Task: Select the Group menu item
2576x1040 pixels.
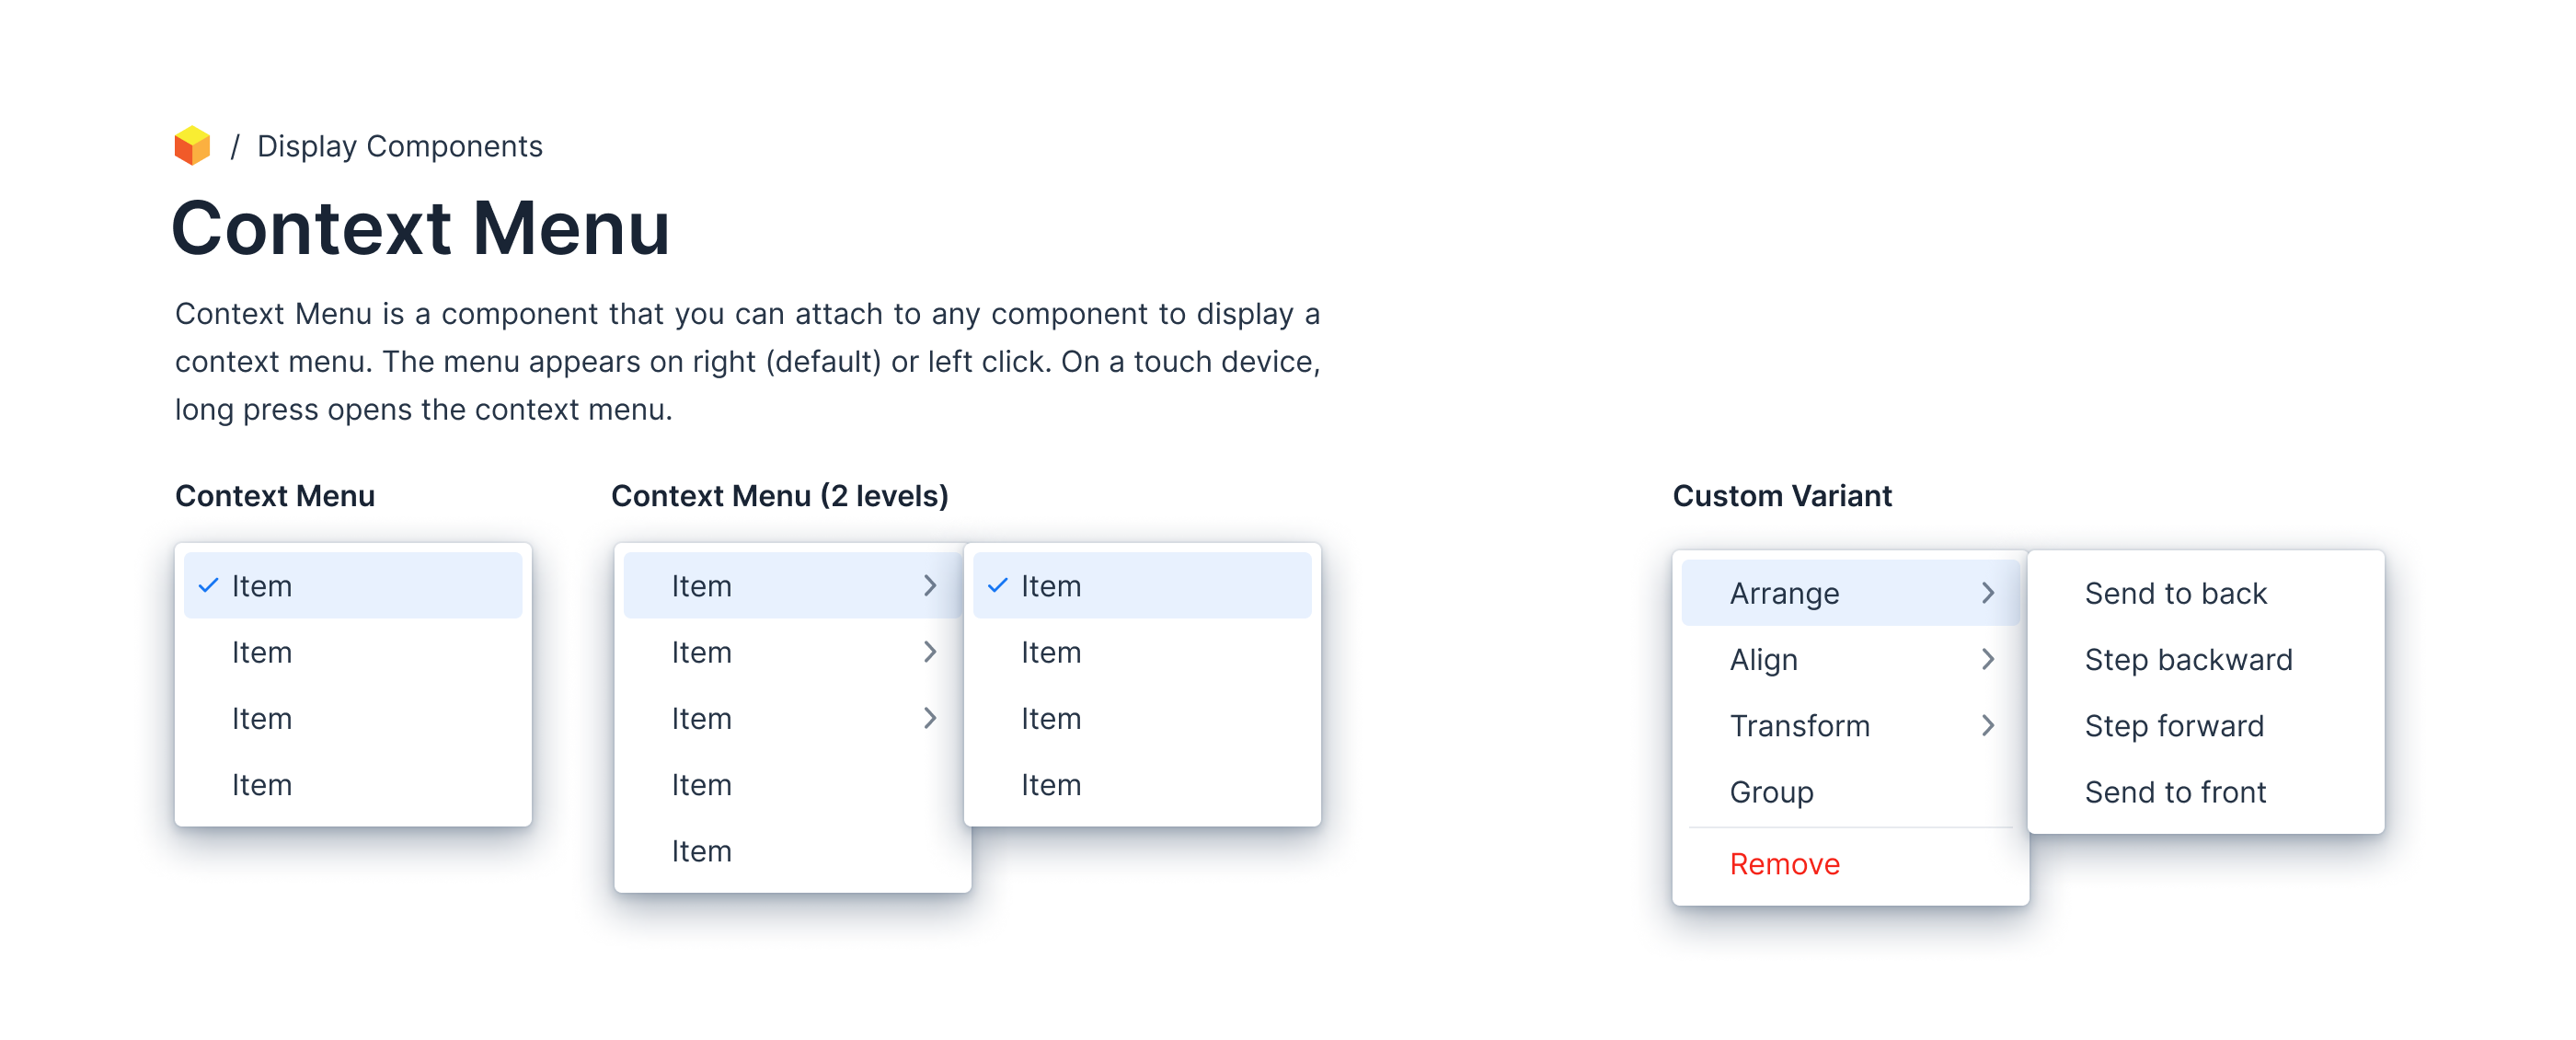Action: pos(1771,792)
